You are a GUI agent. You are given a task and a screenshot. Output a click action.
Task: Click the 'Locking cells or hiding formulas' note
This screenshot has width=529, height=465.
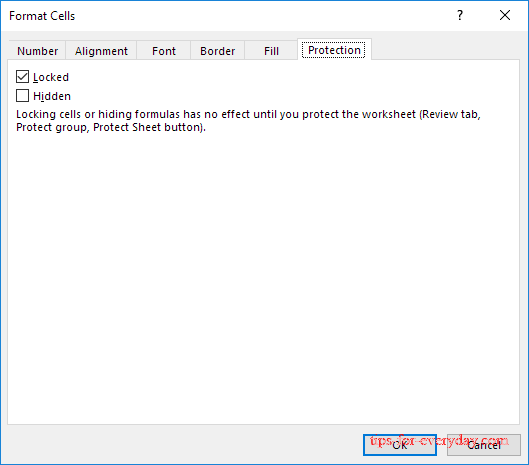pyautogui.click(x=248, y=120)
